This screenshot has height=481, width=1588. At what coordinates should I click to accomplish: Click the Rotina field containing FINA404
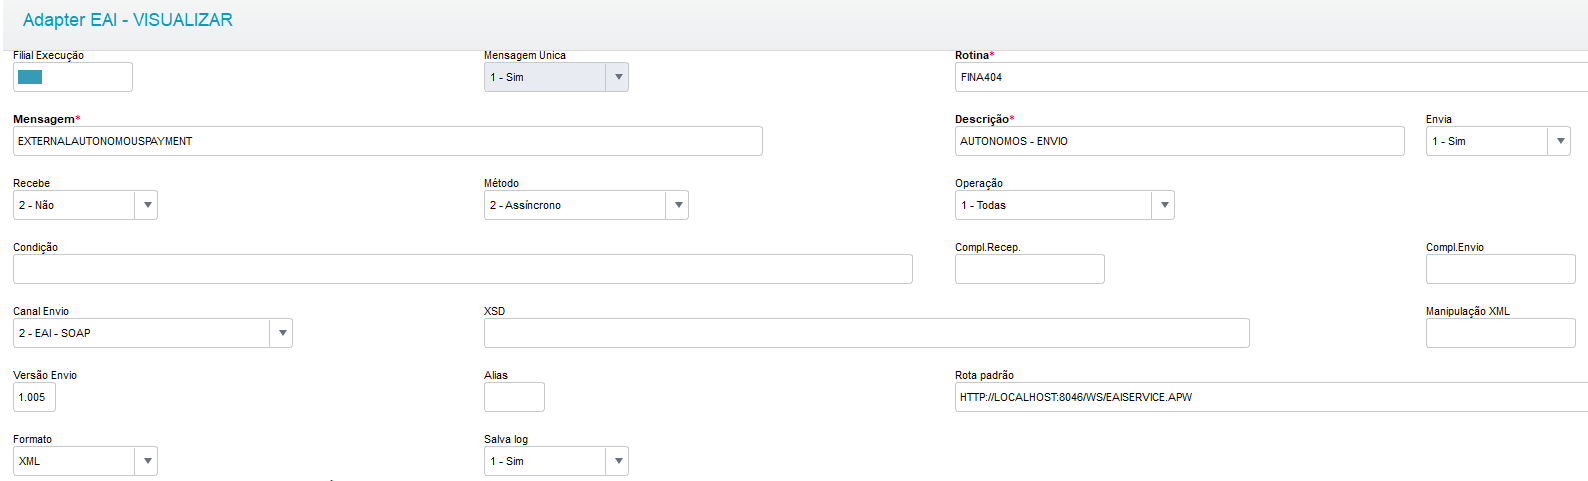point(1270,77)
